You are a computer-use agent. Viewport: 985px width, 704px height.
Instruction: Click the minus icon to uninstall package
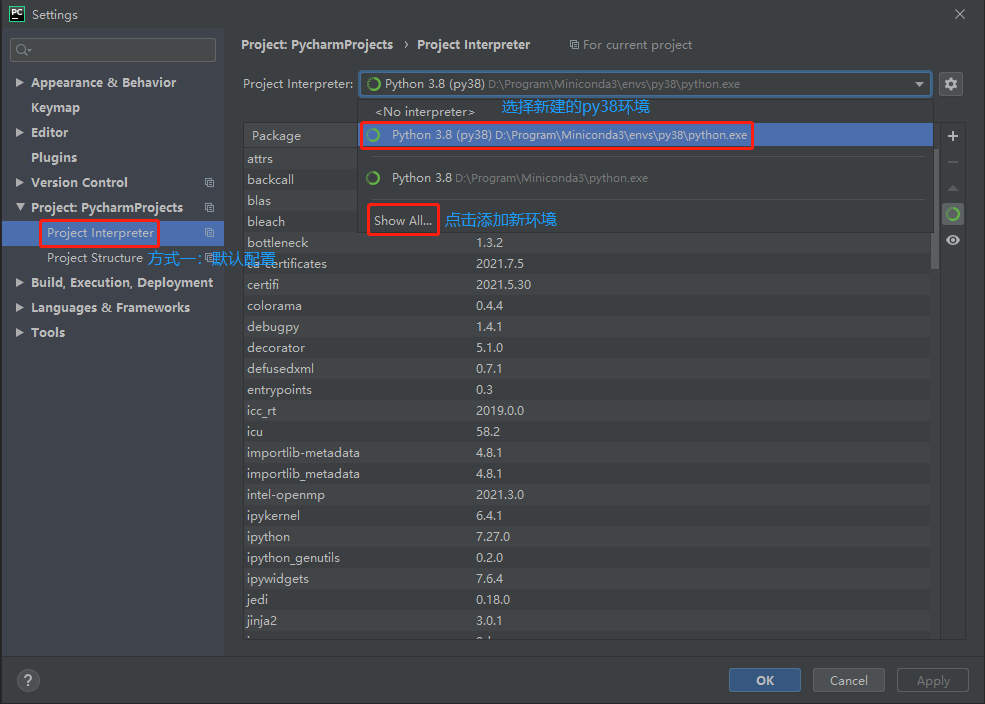coord(952,162)
